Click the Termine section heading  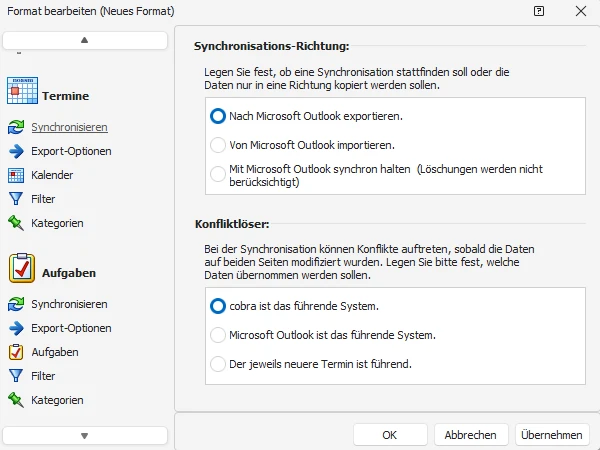point(65,96)
